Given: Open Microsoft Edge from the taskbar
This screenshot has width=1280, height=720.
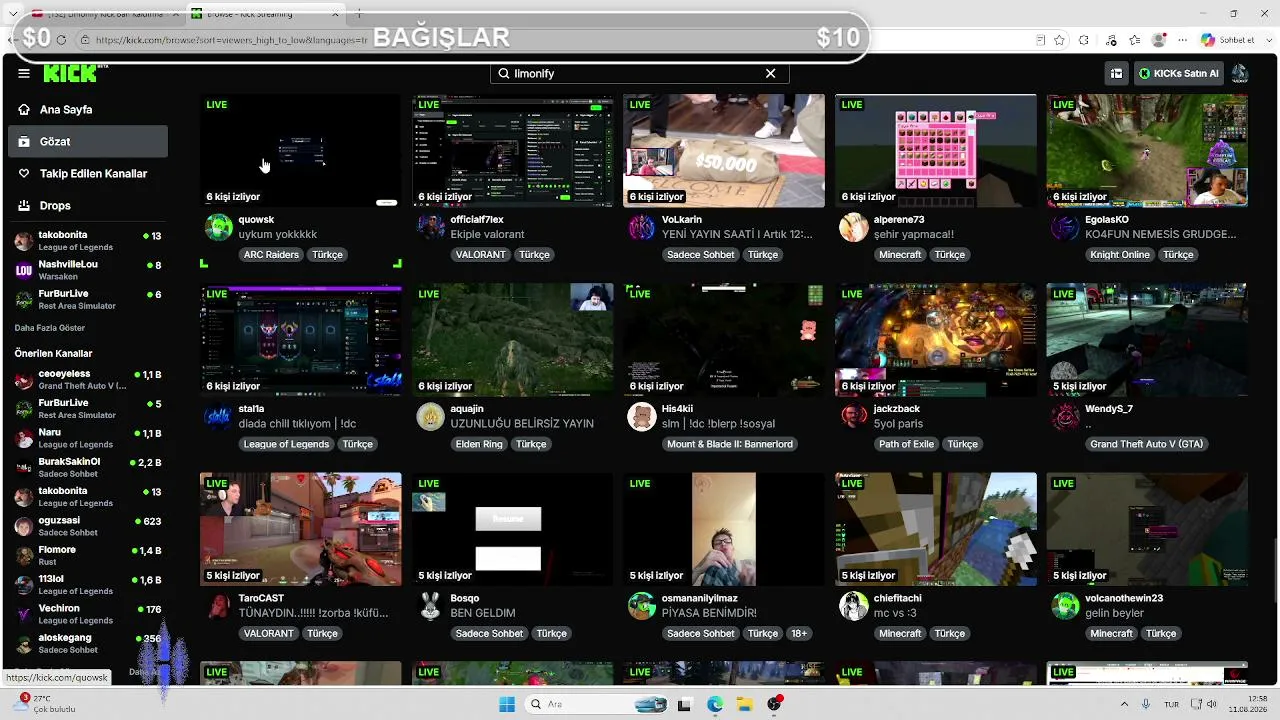Looking at the screenshot, I should point(715,704).
